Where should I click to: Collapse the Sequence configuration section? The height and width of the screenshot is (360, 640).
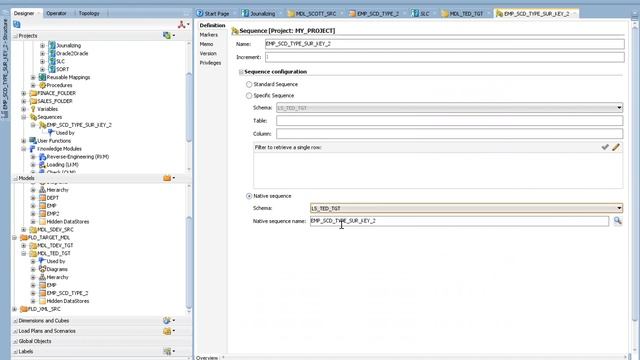(241, 72)
